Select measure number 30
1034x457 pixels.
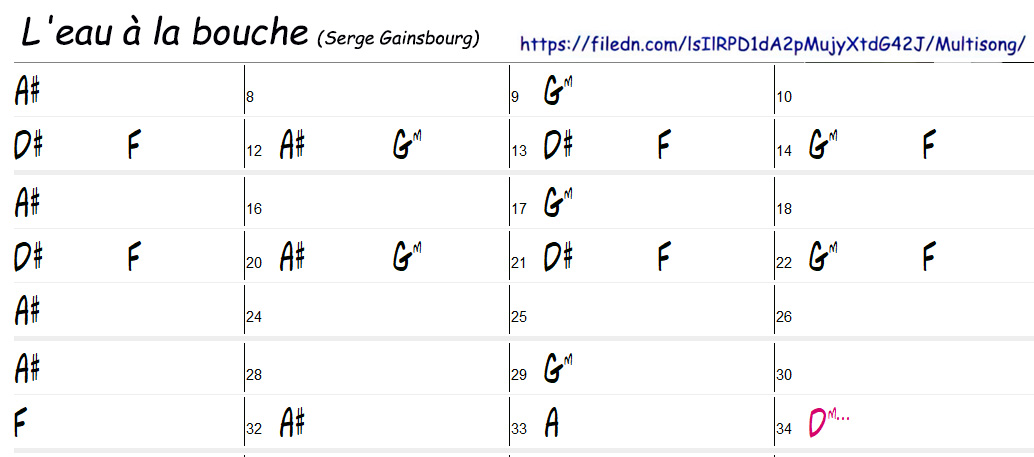[x=784, y=375]
